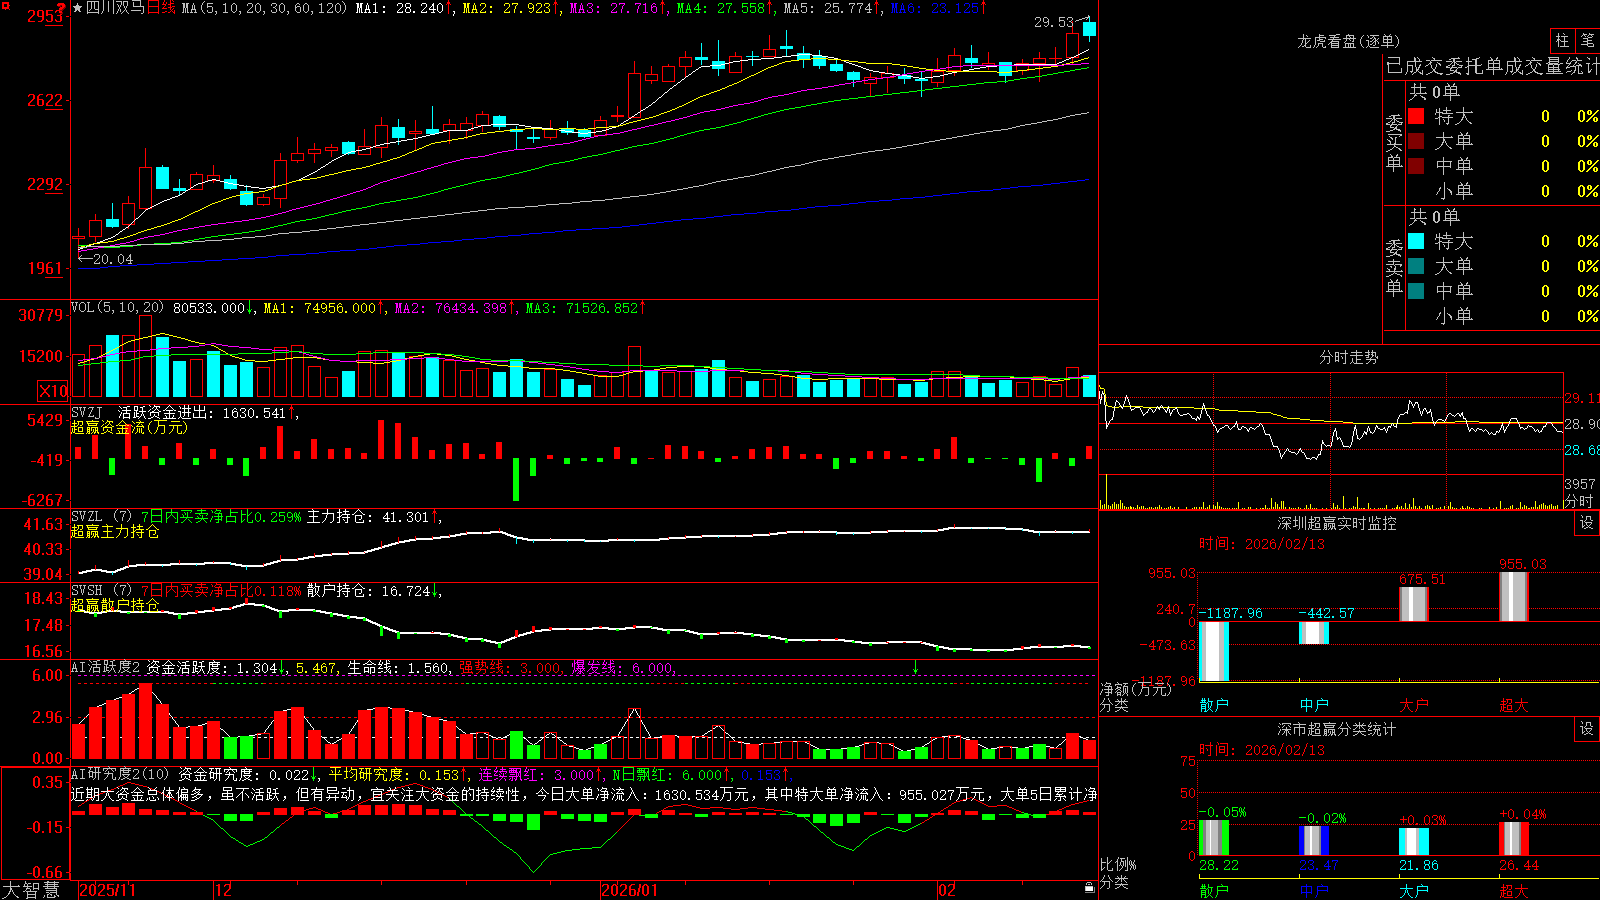Click the small red square icon at top-left
The height and width of the screenshot is (900, 1600).
click(x=5, y=5)
